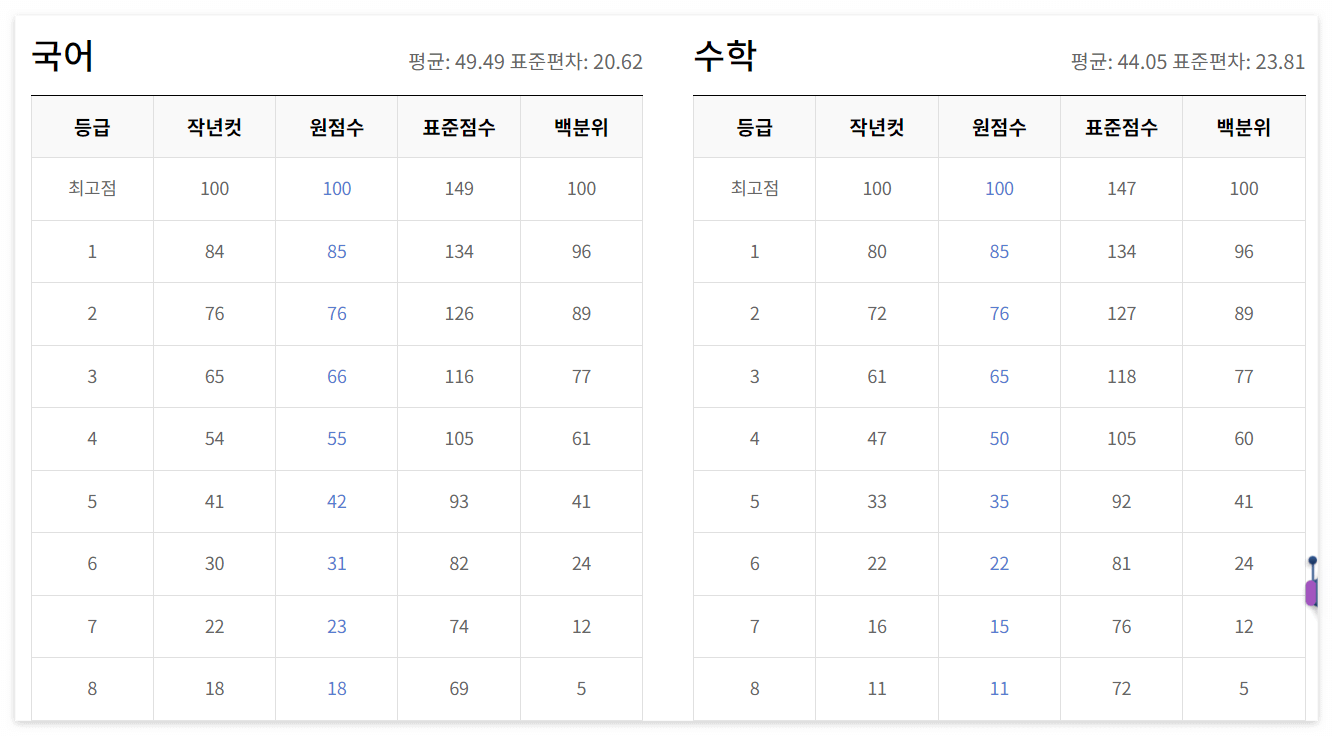Click the 표준점수 column header in the 수학 table

1121,126
